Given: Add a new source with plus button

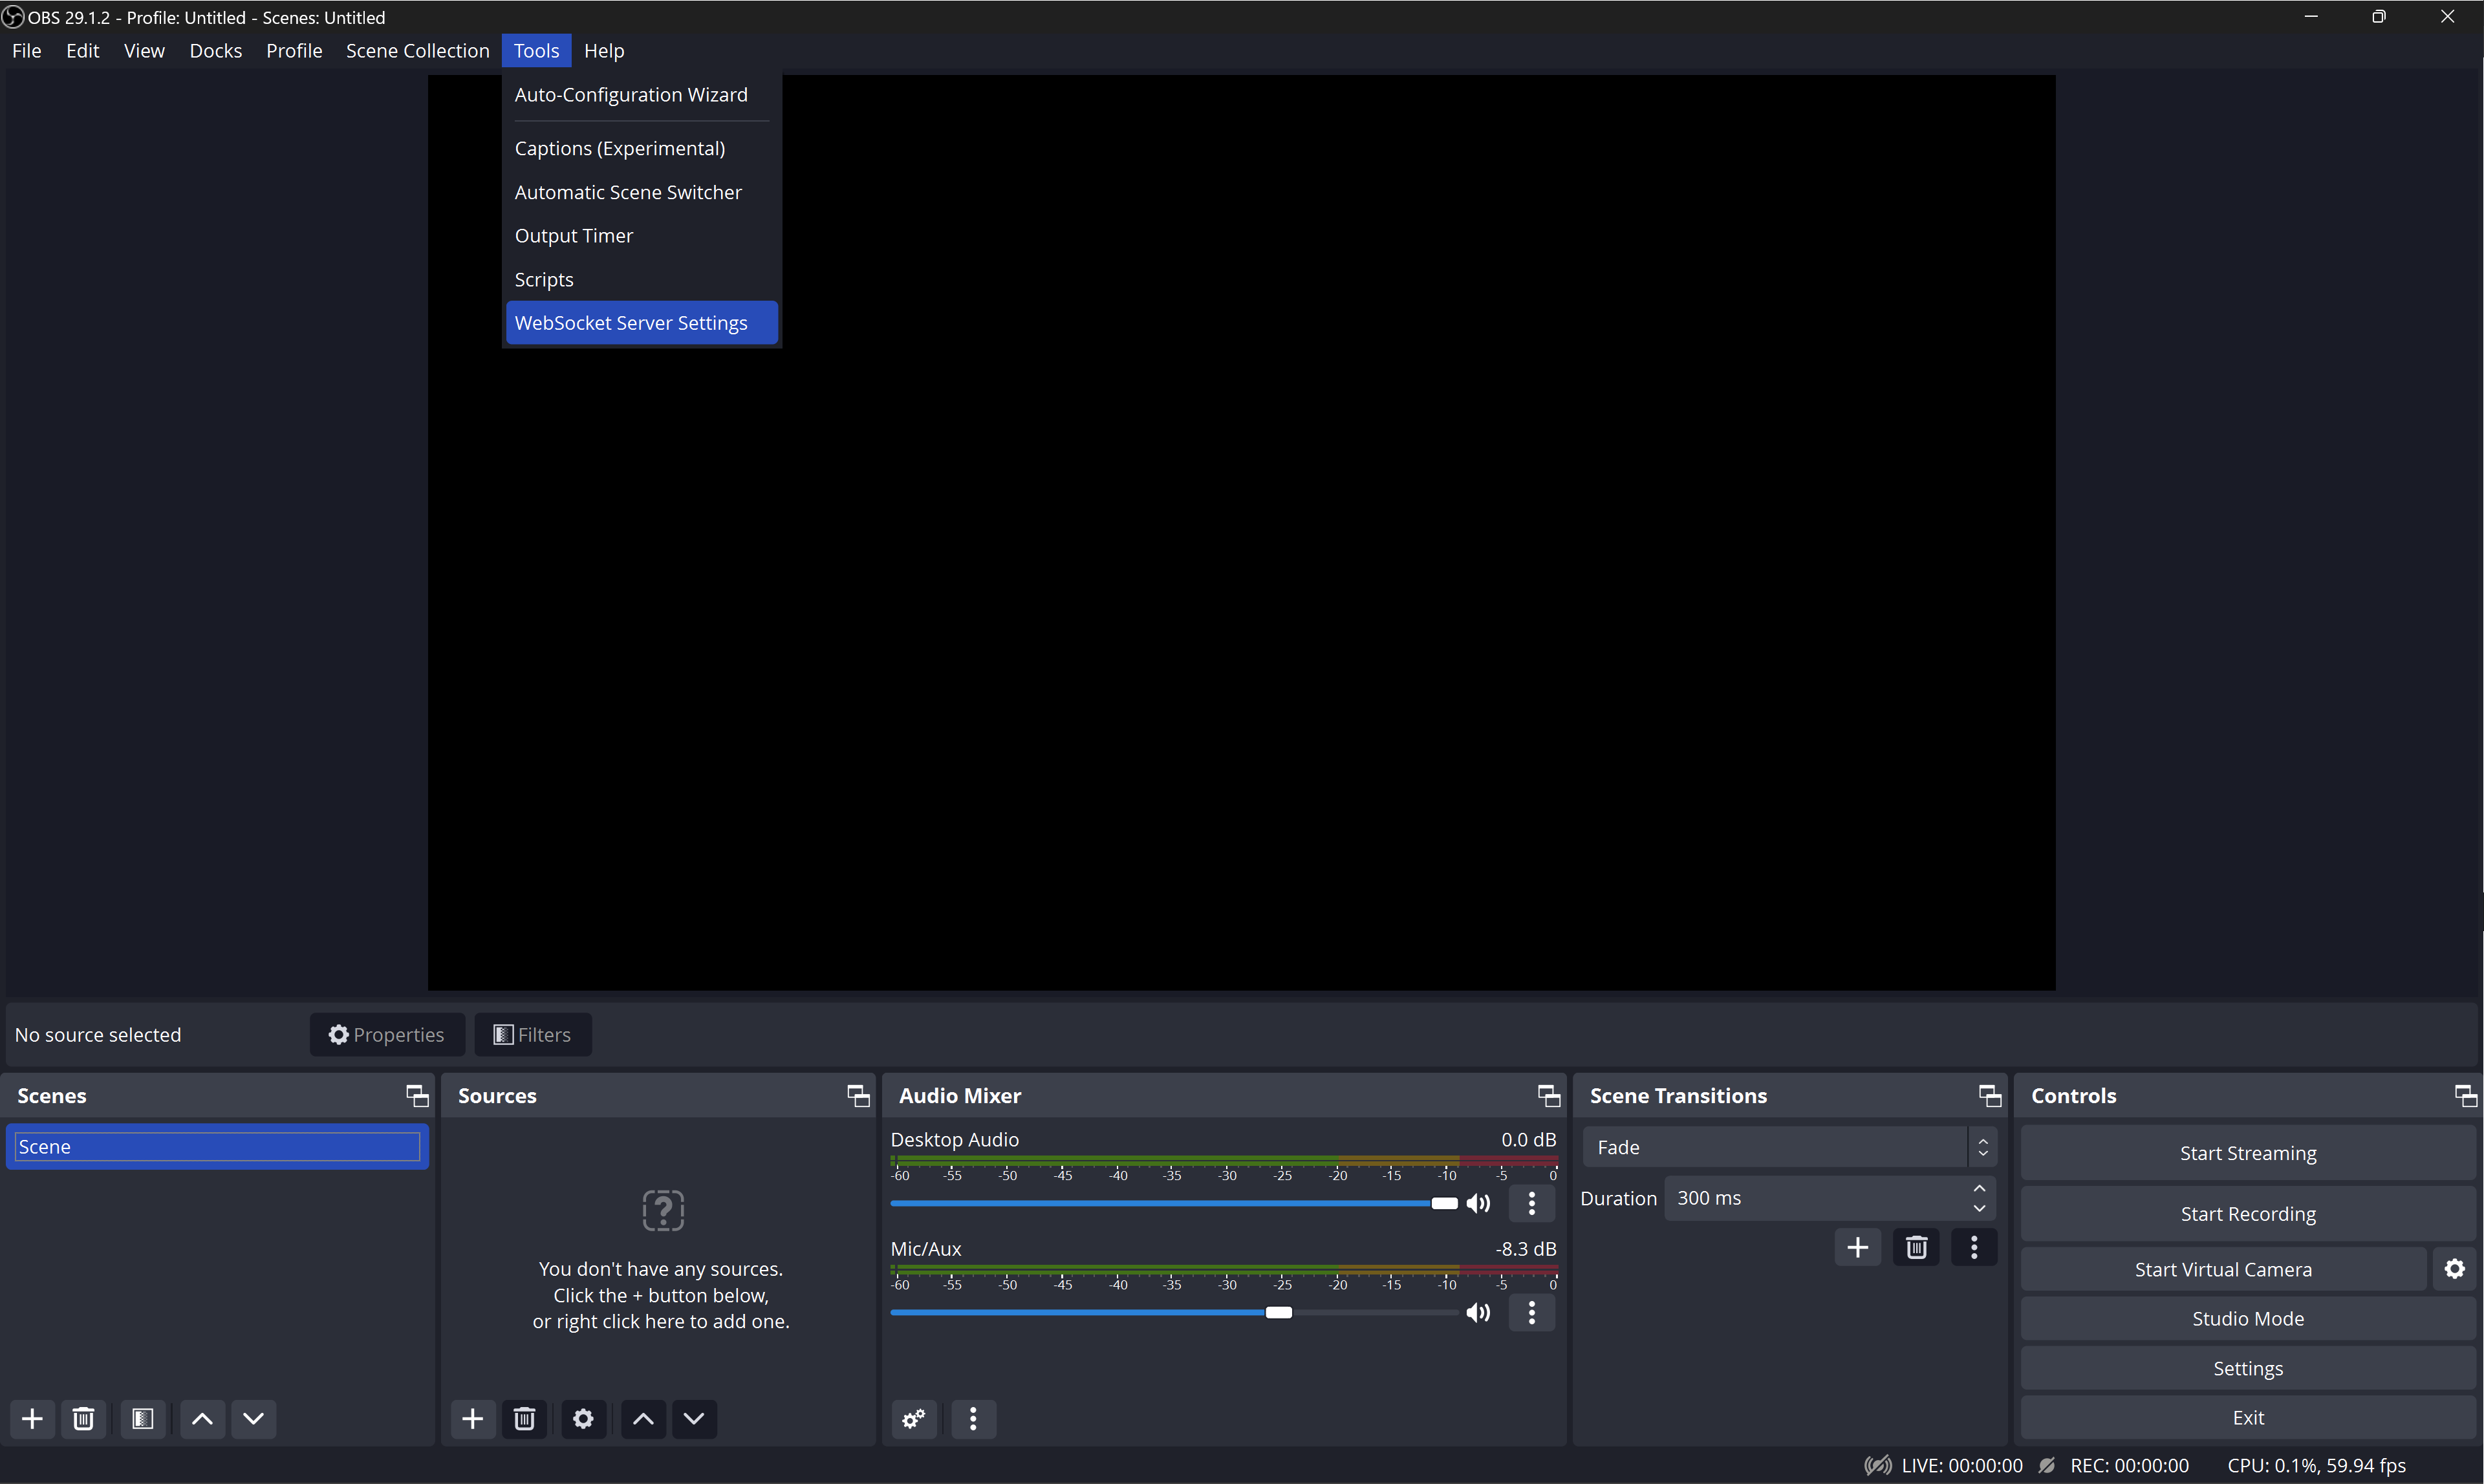Looking at the screenshot, I should click(473, 1418).
